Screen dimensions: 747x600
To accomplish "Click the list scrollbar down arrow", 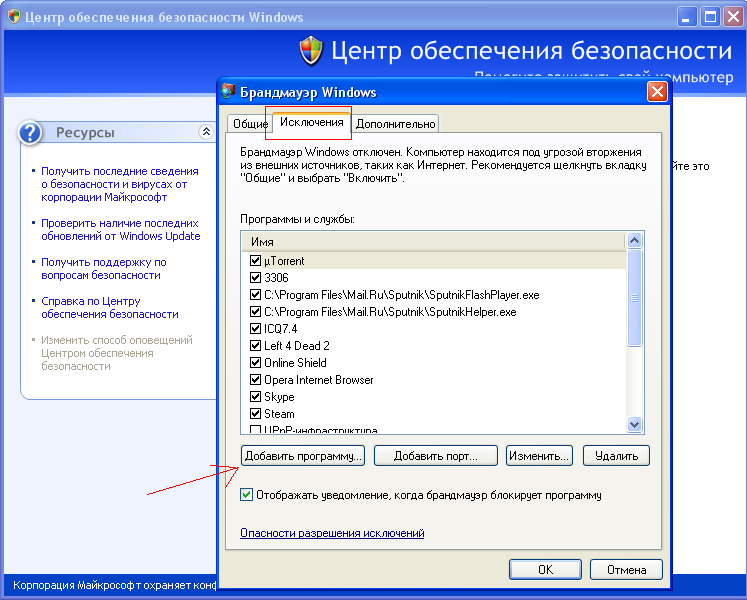I will [x=634, y=424].
